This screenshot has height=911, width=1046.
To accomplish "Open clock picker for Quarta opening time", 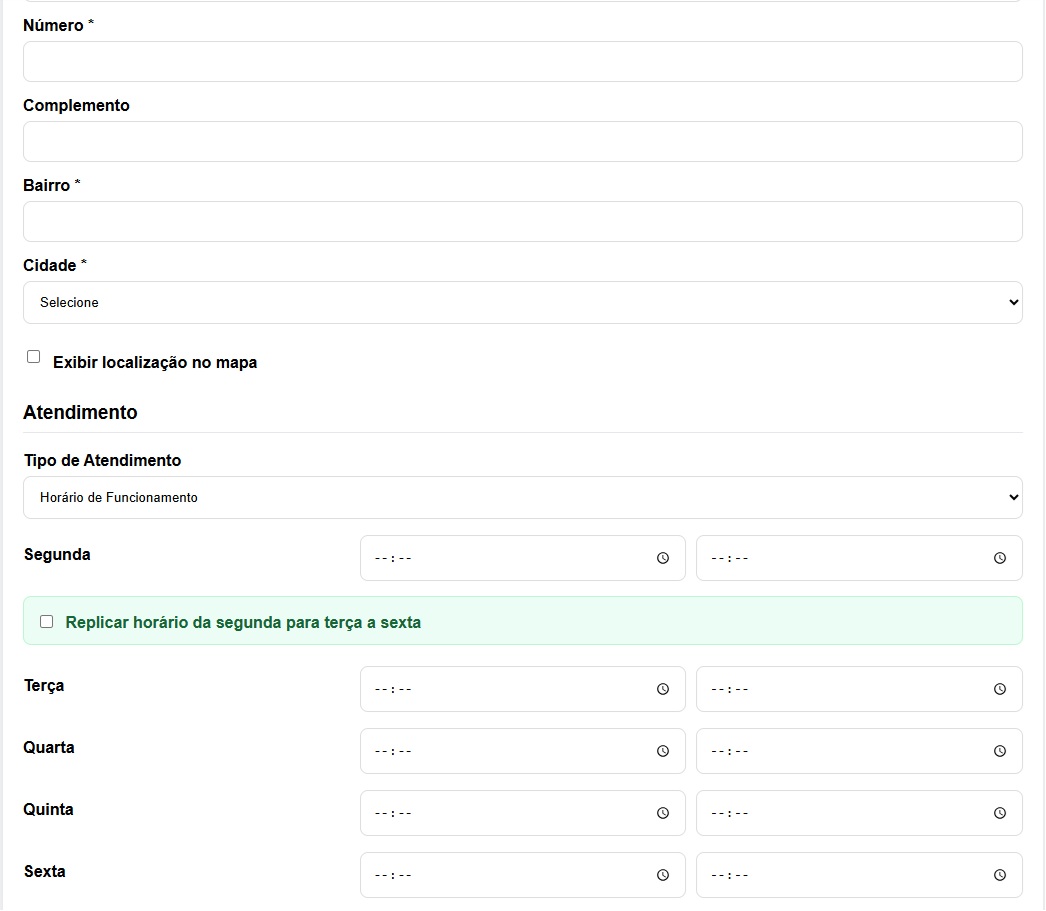I will [x=662, y=751].
